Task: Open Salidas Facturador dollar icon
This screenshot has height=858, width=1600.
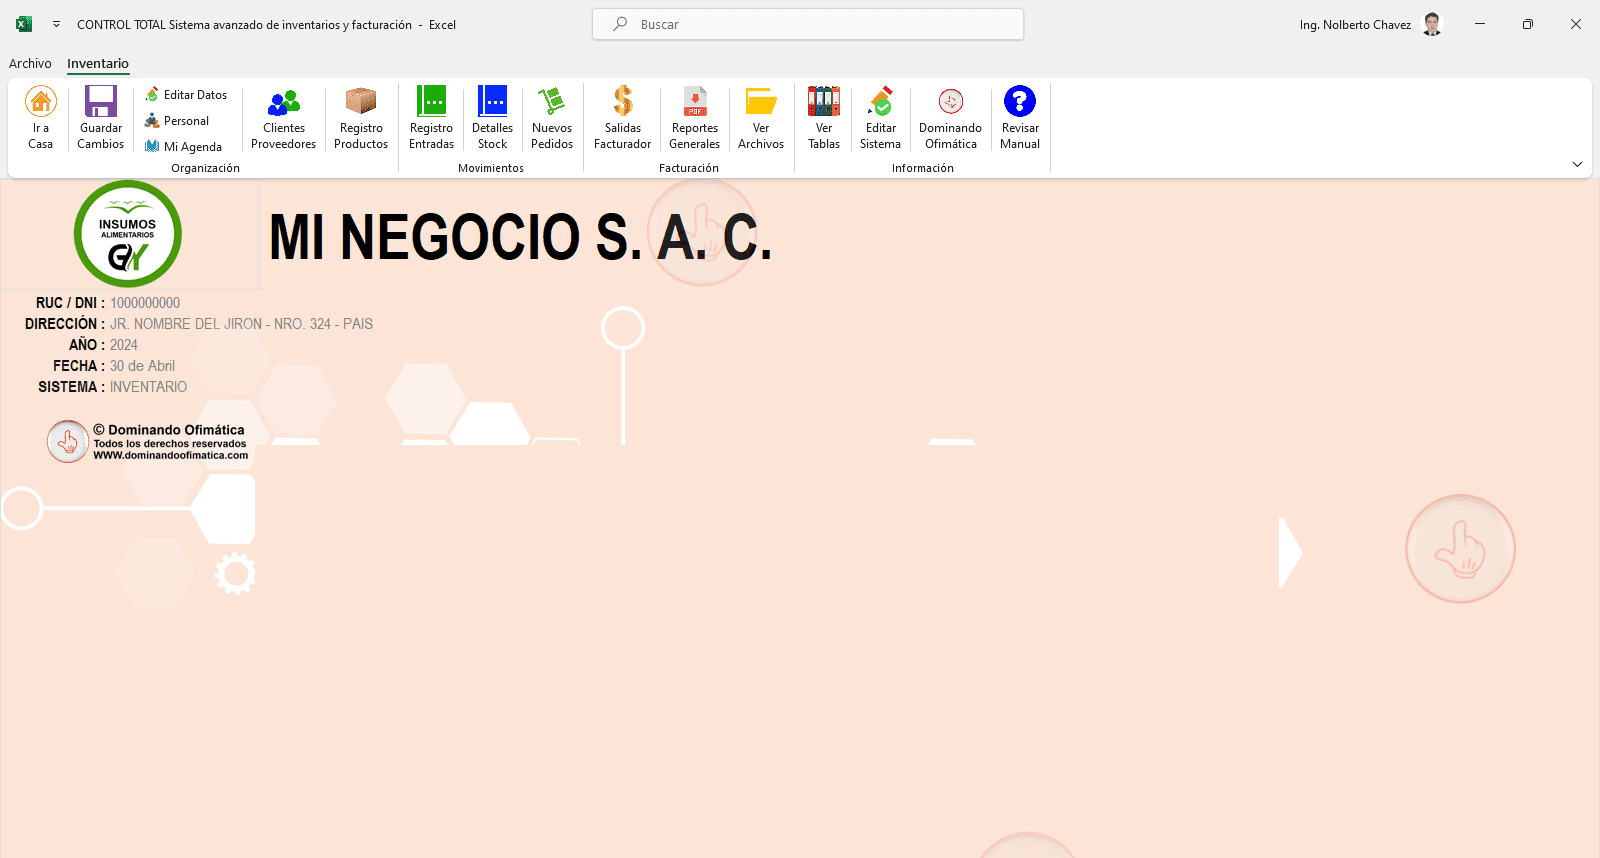Action: pos(623,102)
